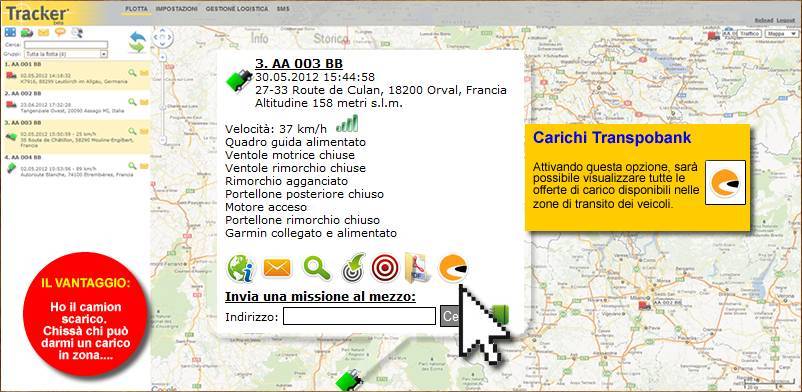Locate vehicle AA 001 BB with magnifier icon
The image size is (802, 392).
132,73
